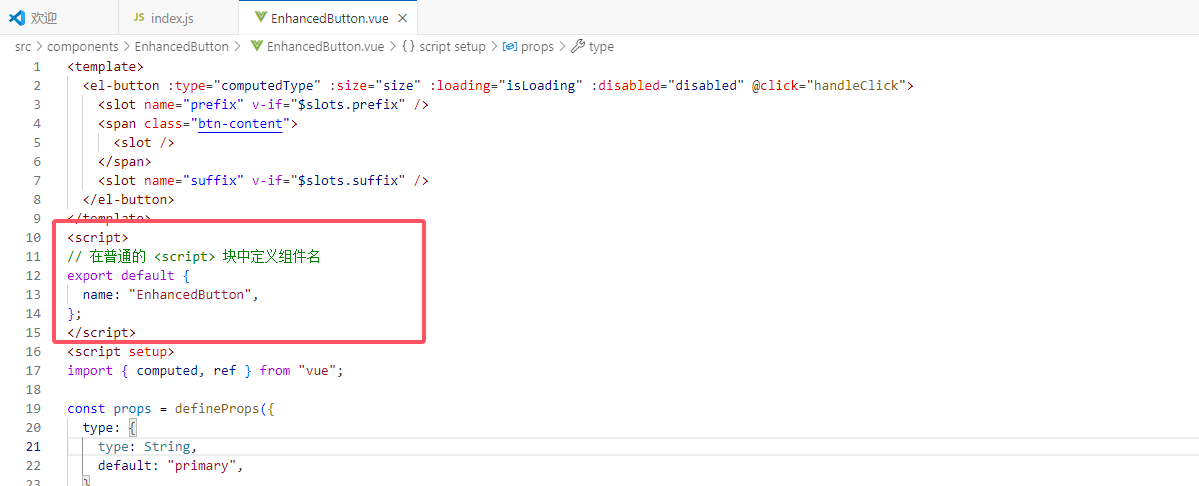The width and height of the screenshot is (1199, 486).
Task: Click the opening <template> tag on line 1
Action: [x=106, y=66]
